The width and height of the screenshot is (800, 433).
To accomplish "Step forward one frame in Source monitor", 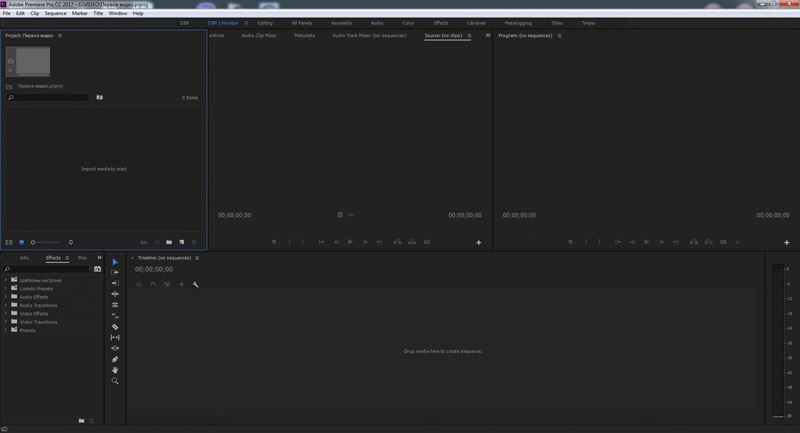I will click(365, 242).
